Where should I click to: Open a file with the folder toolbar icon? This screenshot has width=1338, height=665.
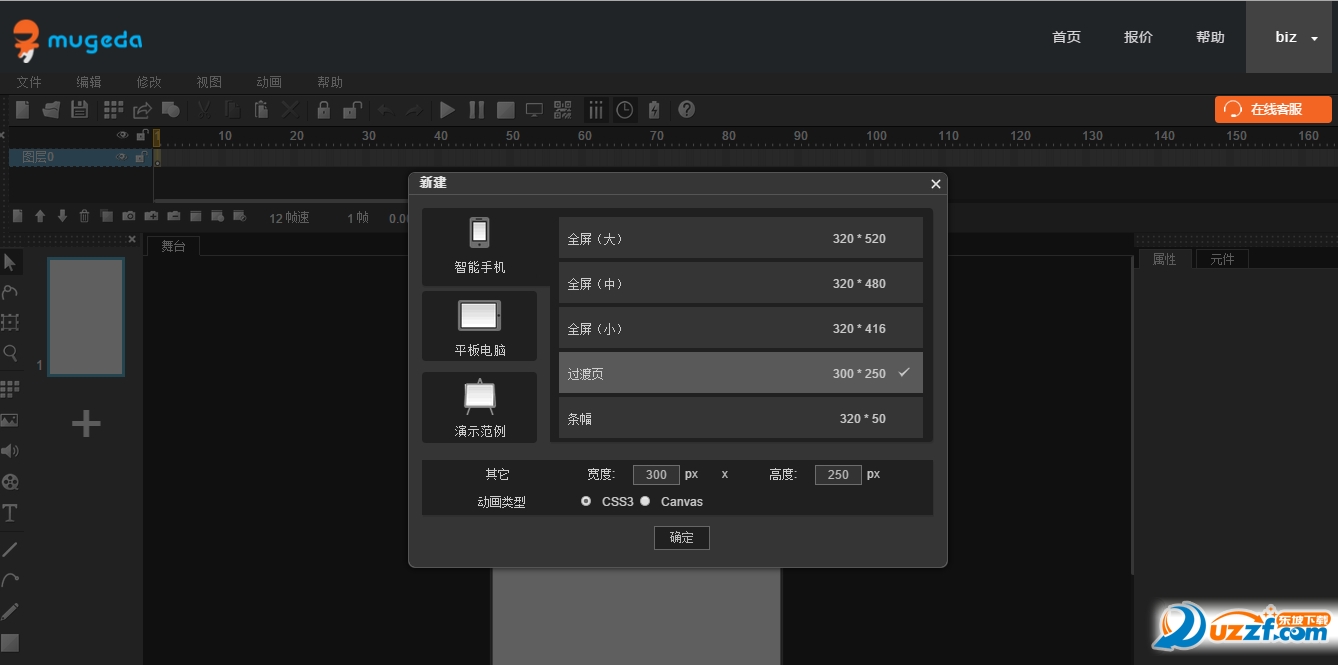(51, 110)
